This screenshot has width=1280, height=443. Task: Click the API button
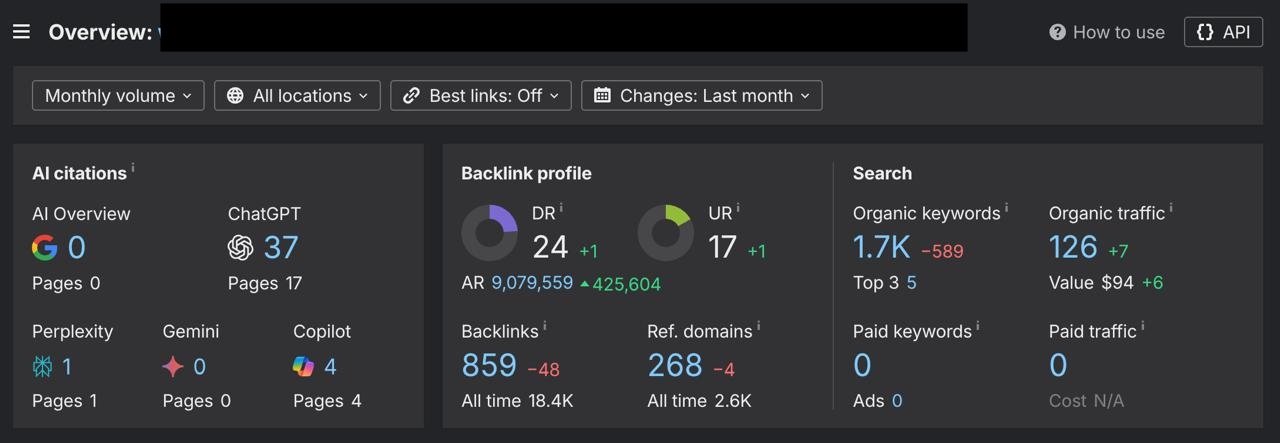[x=1223, y=32]
